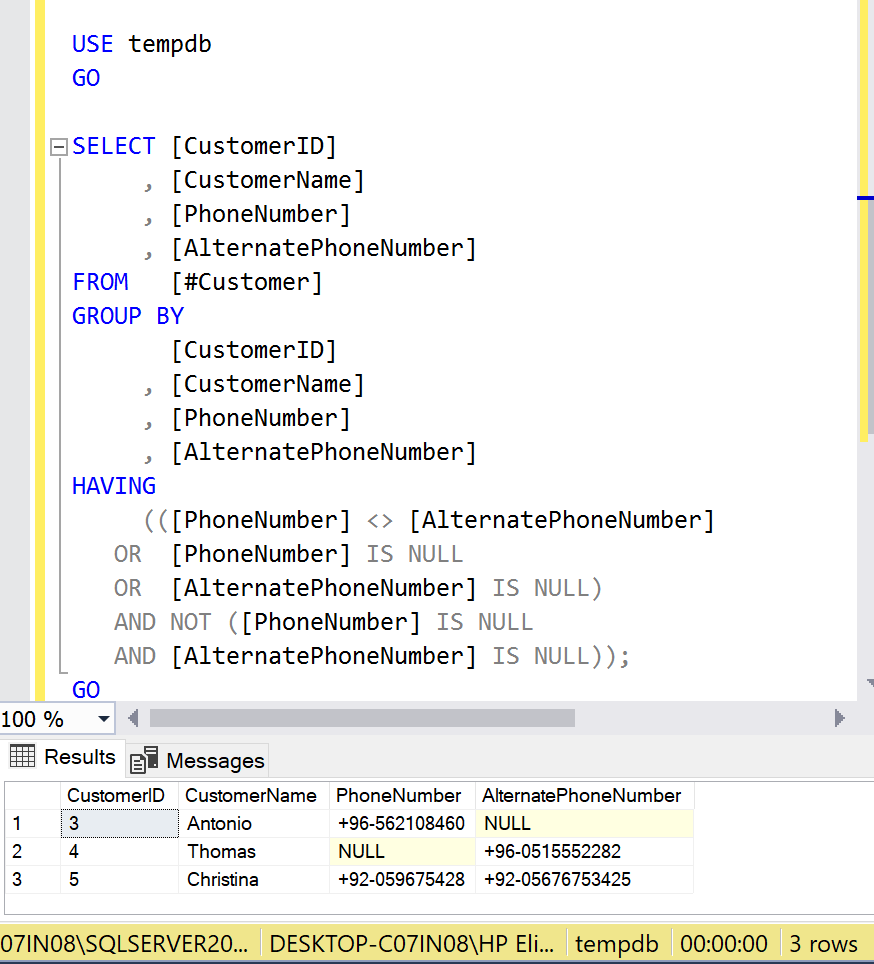Select the CustomerID column header
The width and height of the screenshot is (874, 964).
pyautogui.click(x=115, y=796)
